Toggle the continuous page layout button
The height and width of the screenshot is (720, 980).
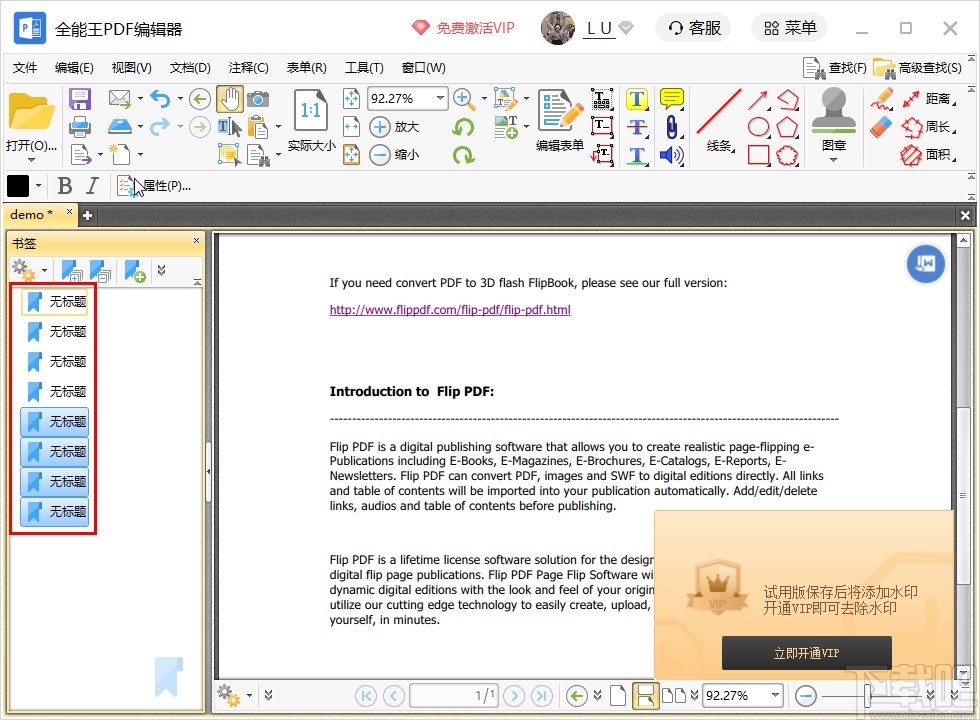[x=645, y=695]
